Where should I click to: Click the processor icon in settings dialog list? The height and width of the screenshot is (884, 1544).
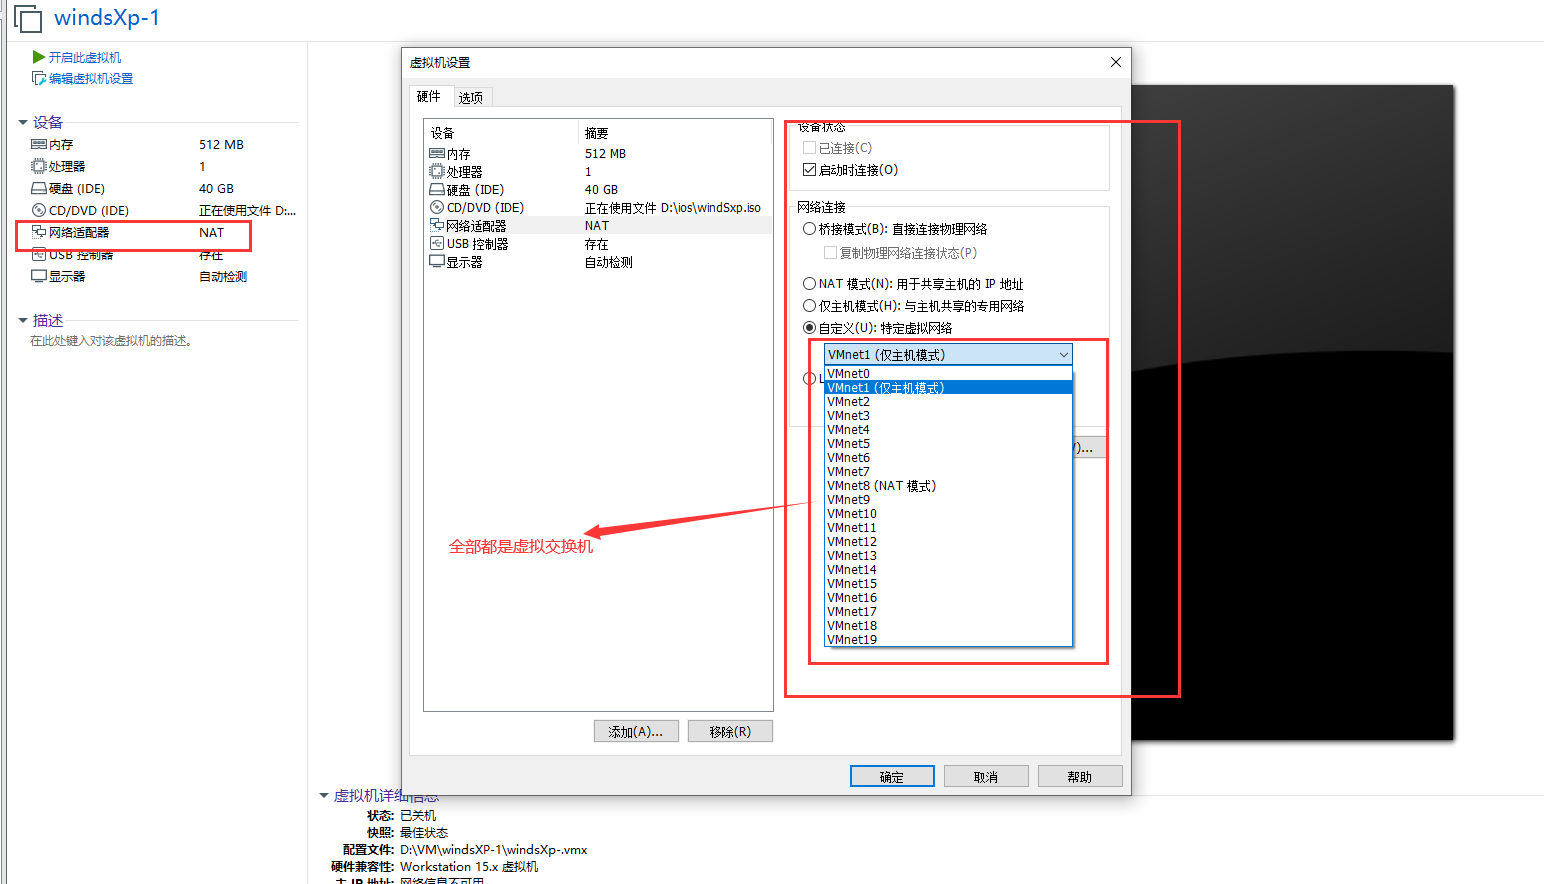click(437, 171)
